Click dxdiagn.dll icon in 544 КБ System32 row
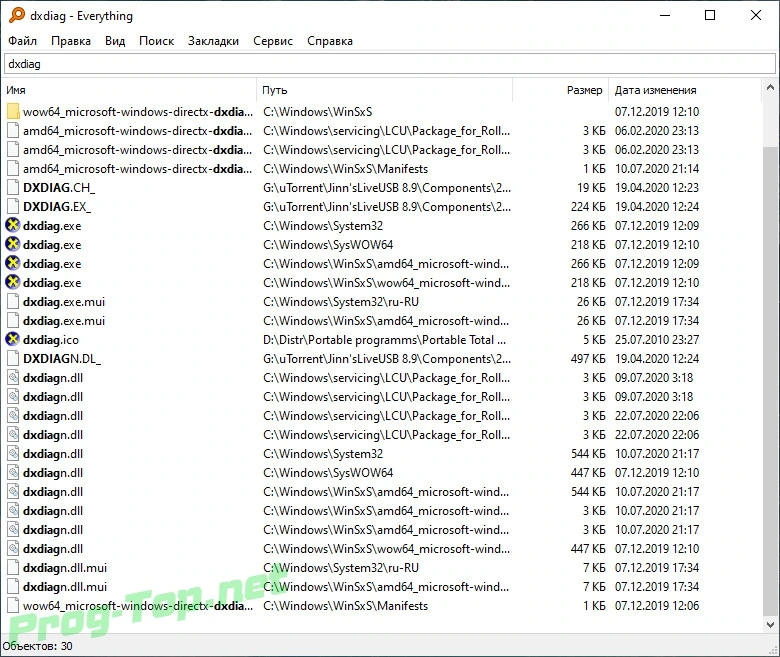 (x=13, y=454)
